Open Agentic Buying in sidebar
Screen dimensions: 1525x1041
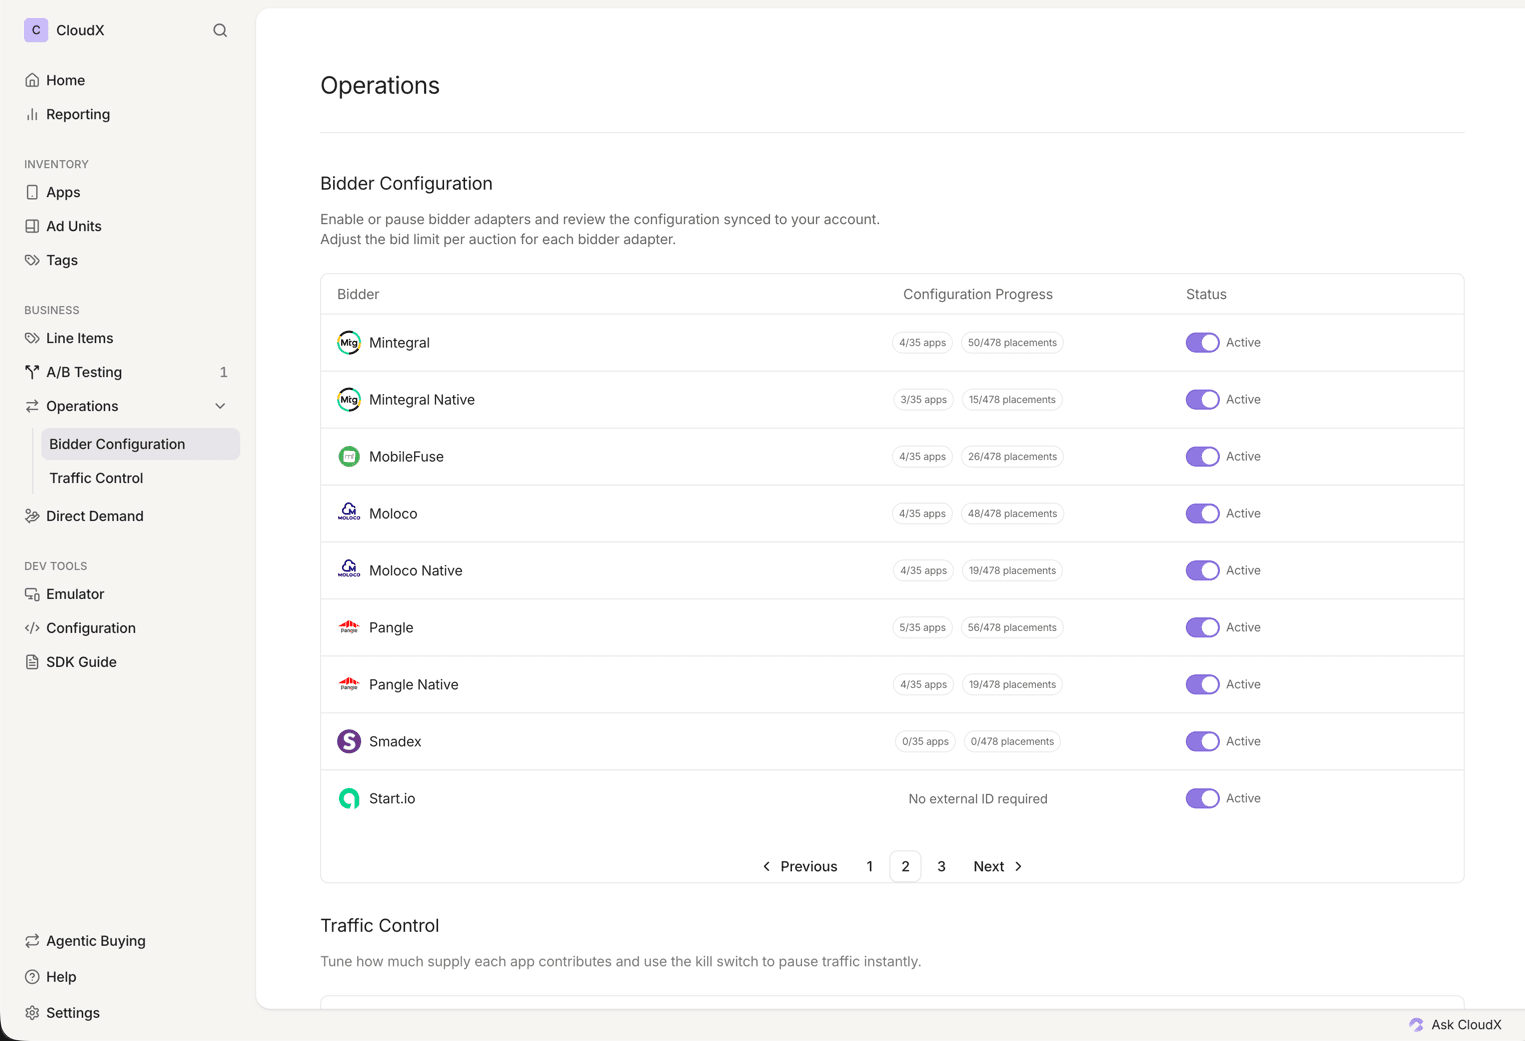coord(127,941)
